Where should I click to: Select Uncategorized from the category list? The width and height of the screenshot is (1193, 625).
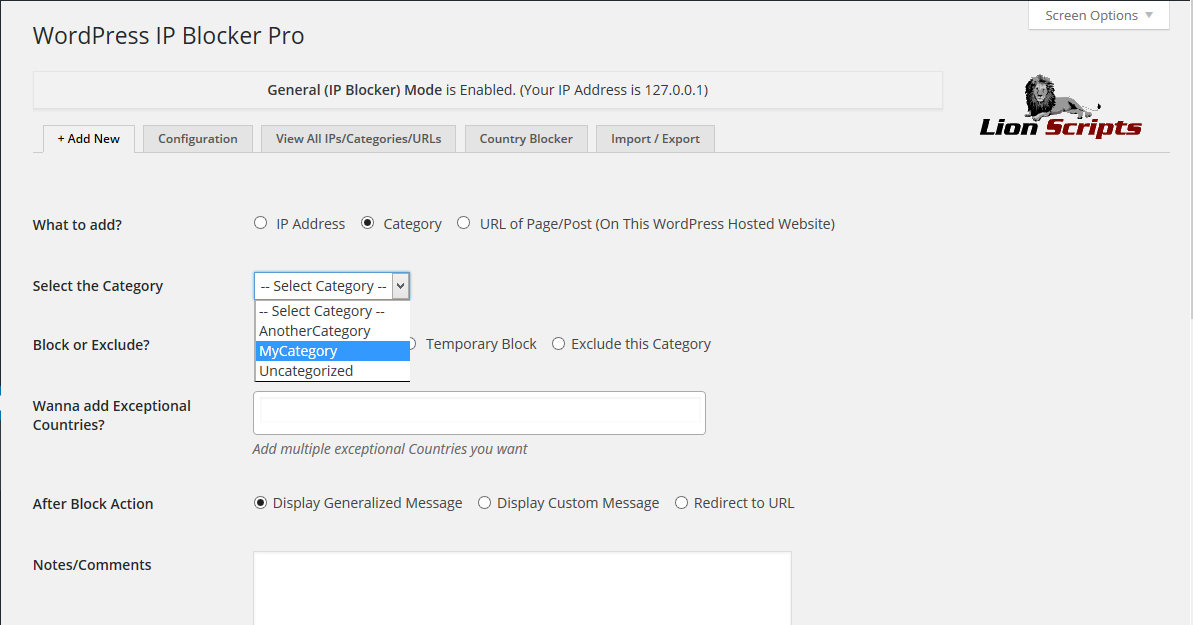pos(306,371)
